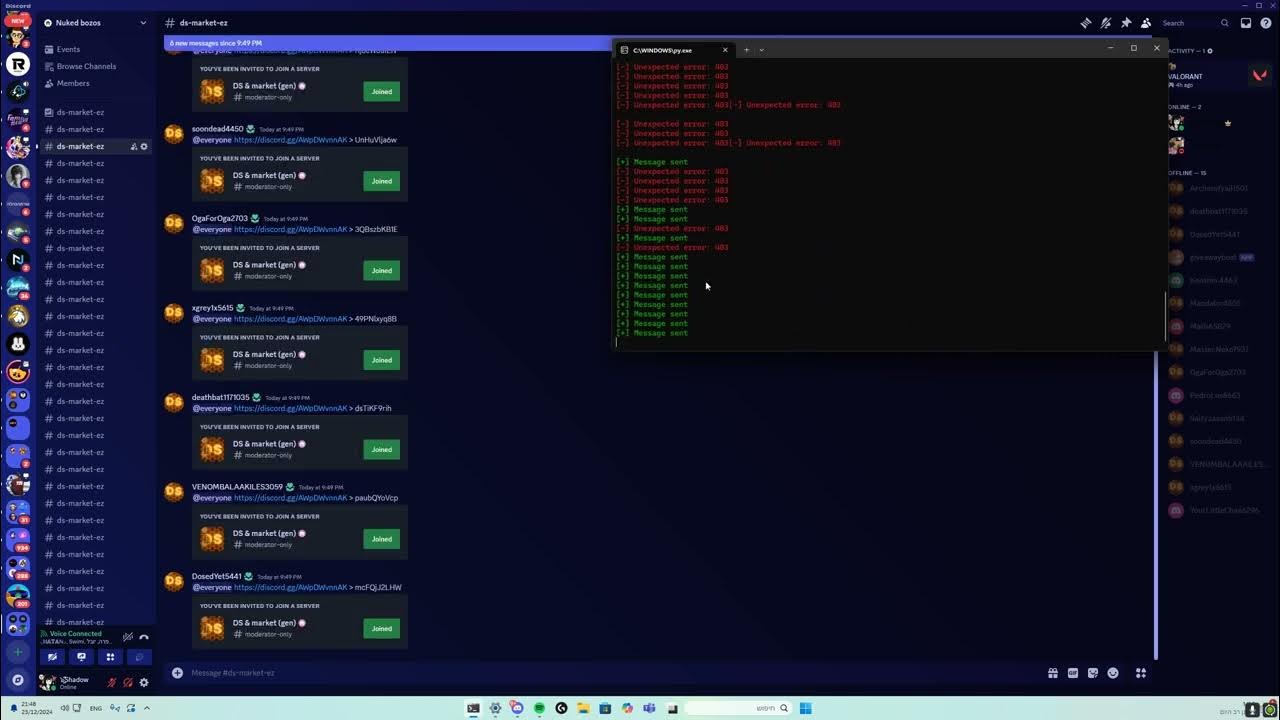Viewport: 1280px width, 720px height.
Task: Click the new messages since 9:49 PM bar
Action: (387, 43)
